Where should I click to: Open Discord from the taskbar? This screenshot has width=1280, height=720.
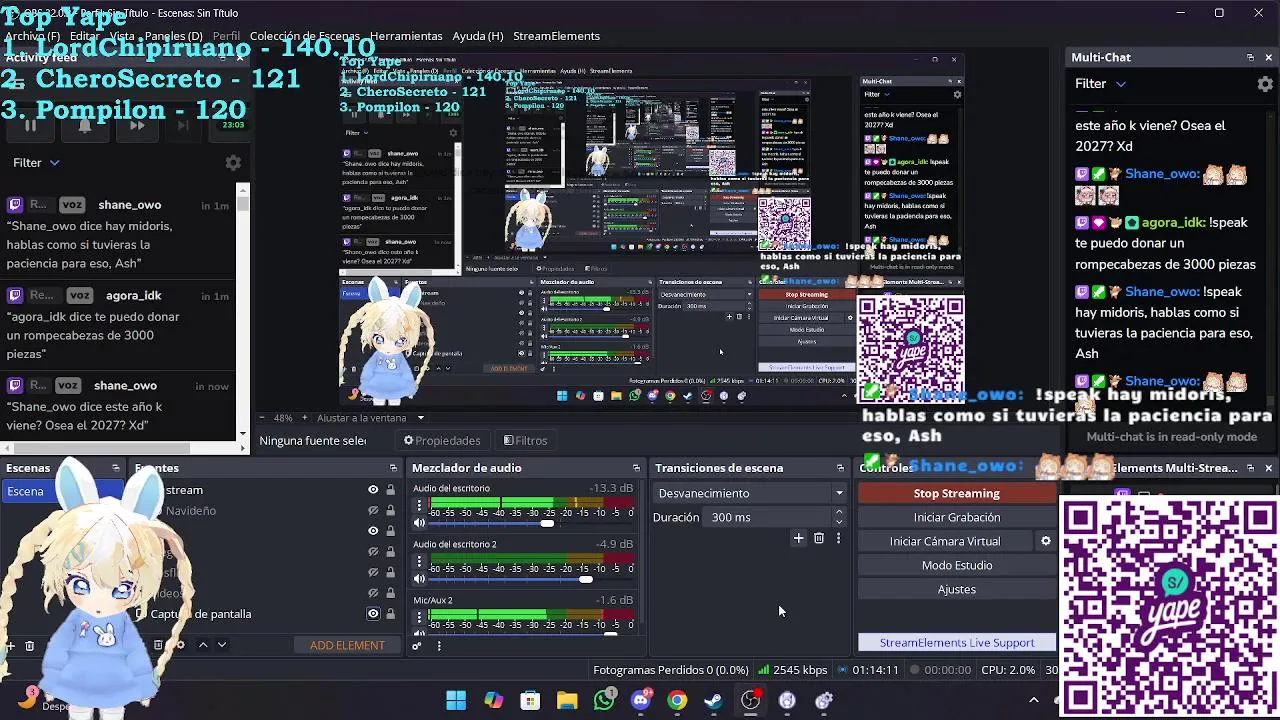tap(641, 700)
